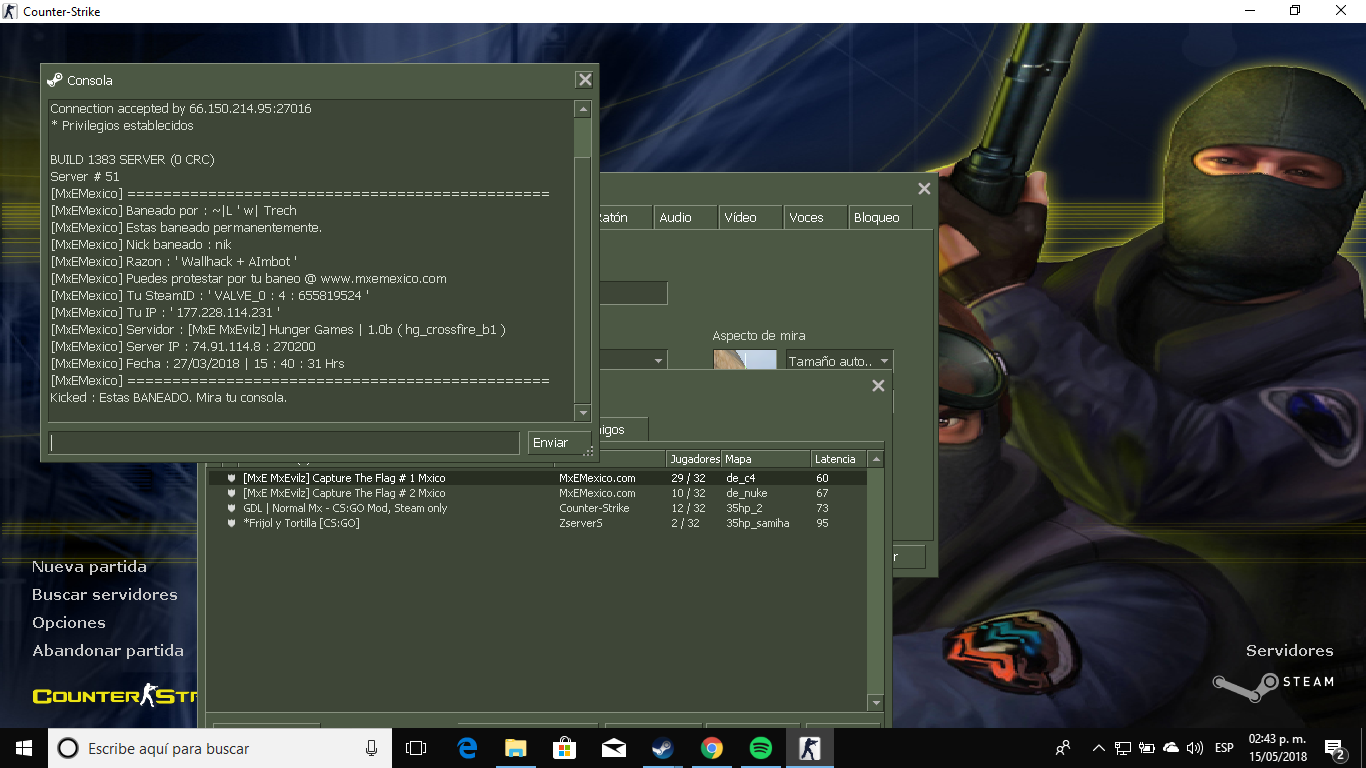This screenshot has width=1366, height=768.
Task: Click the Cortana microphone icon
Action: click(372, 748)
